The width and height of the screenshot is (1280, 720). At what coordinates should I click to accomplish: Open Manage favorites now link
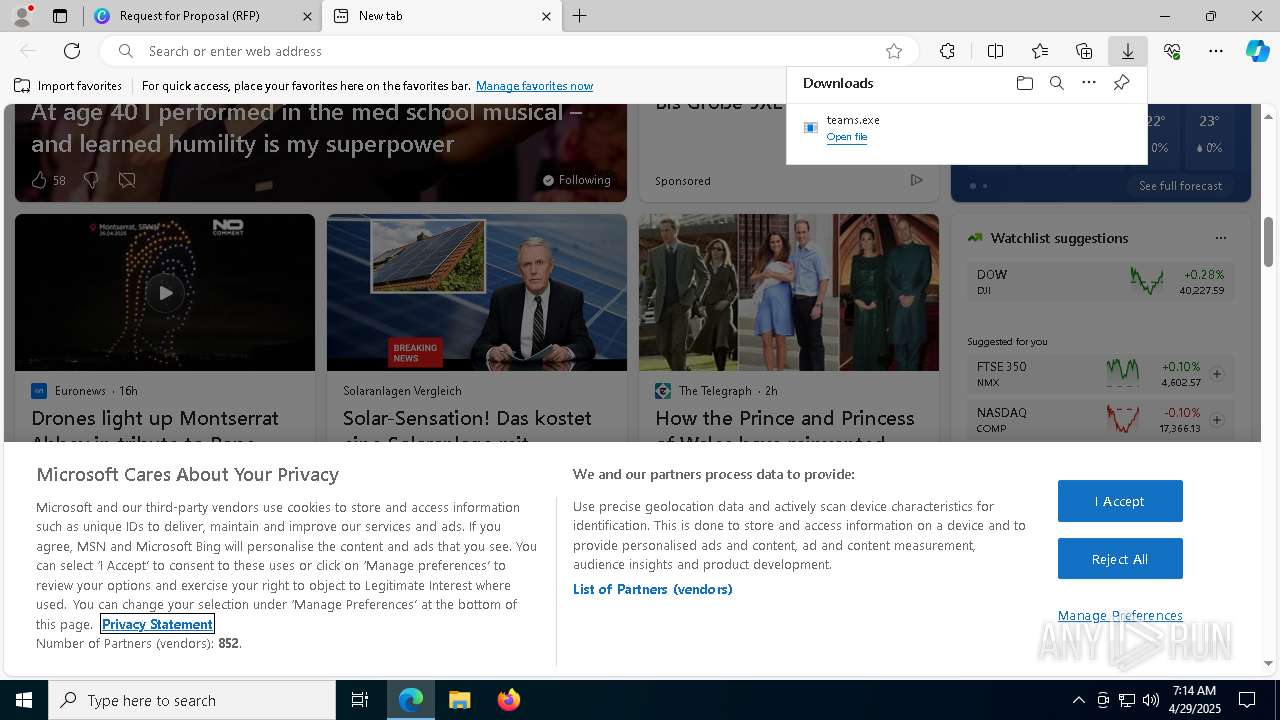pos(534,86)
